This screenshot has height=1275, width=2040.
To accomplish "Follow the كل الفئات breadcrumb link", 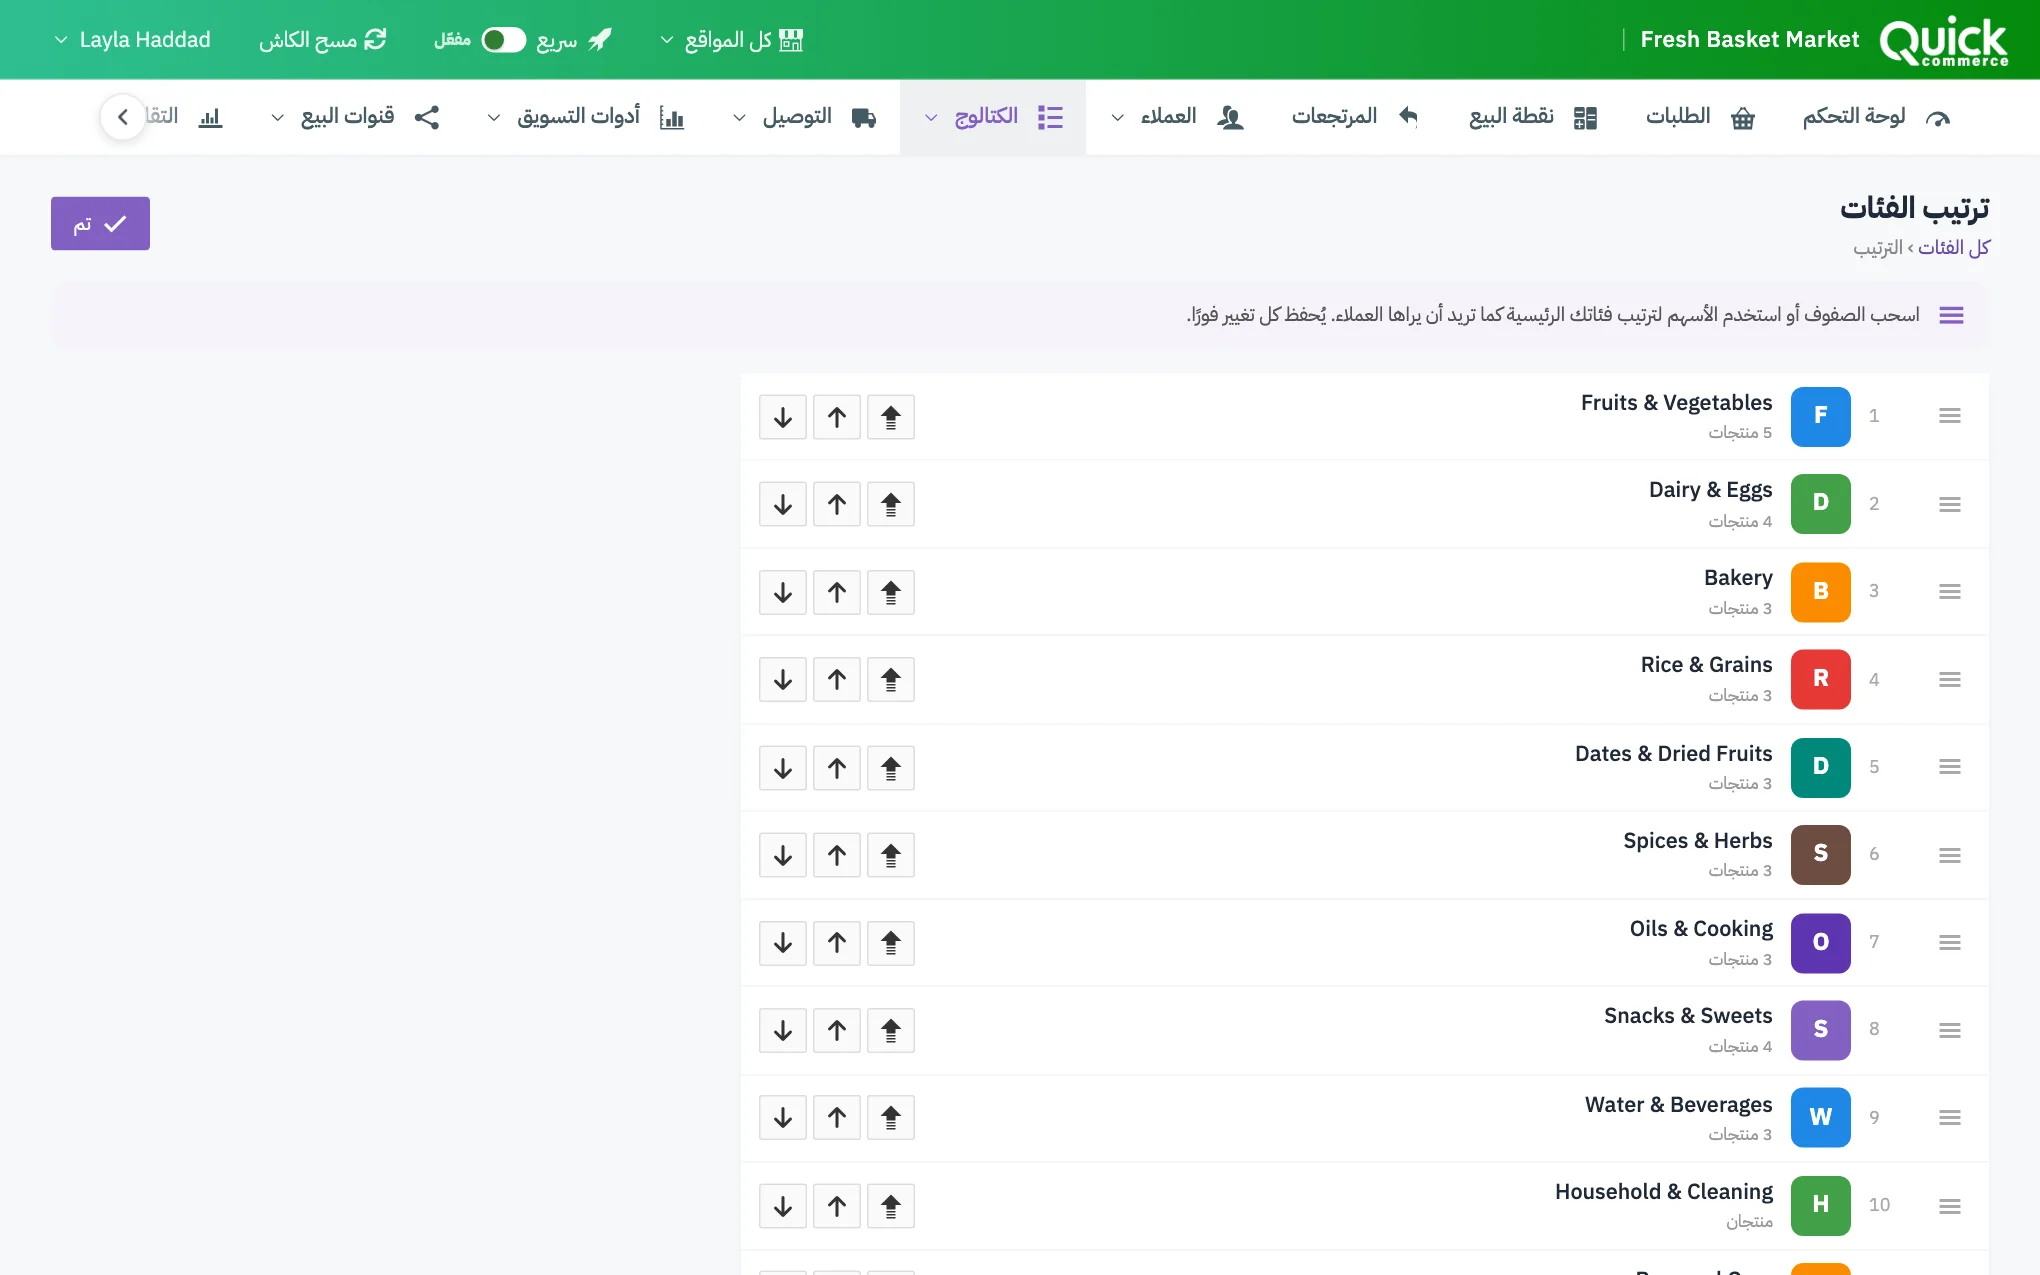I will pos(1954,247).
